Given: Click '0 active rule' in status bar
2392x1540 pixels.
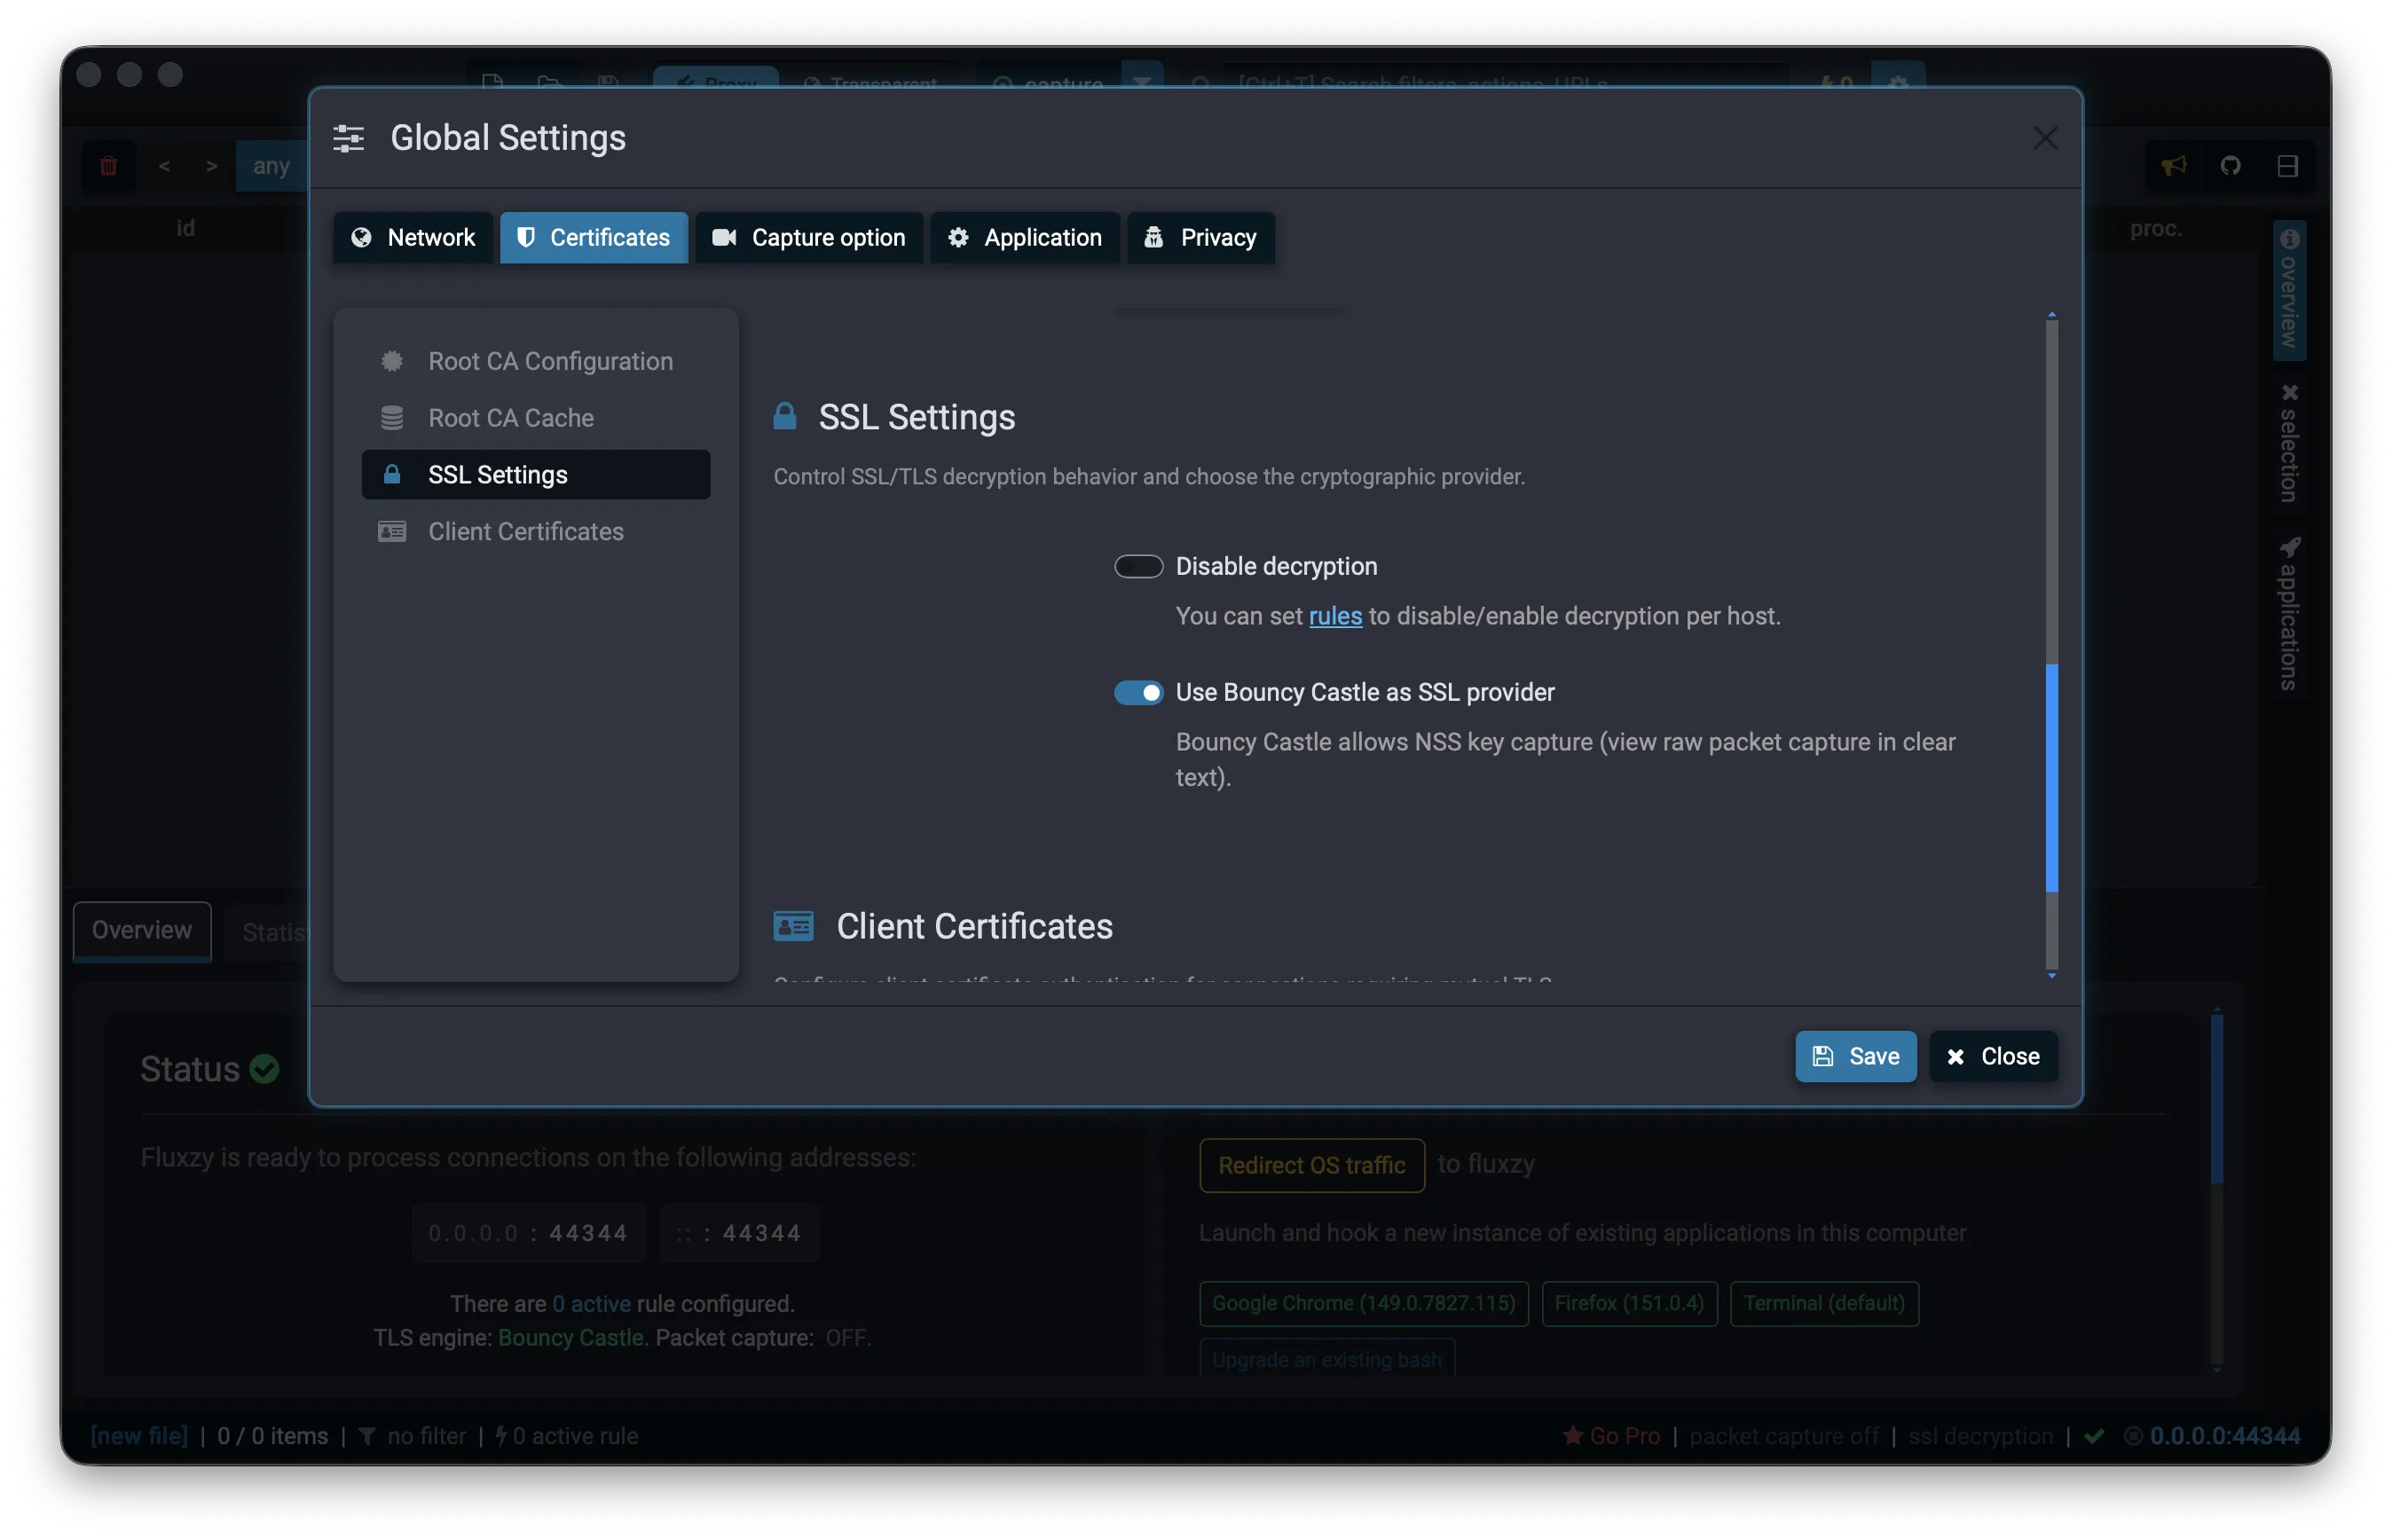Looking at the screenshot, I should [567, 1436].
